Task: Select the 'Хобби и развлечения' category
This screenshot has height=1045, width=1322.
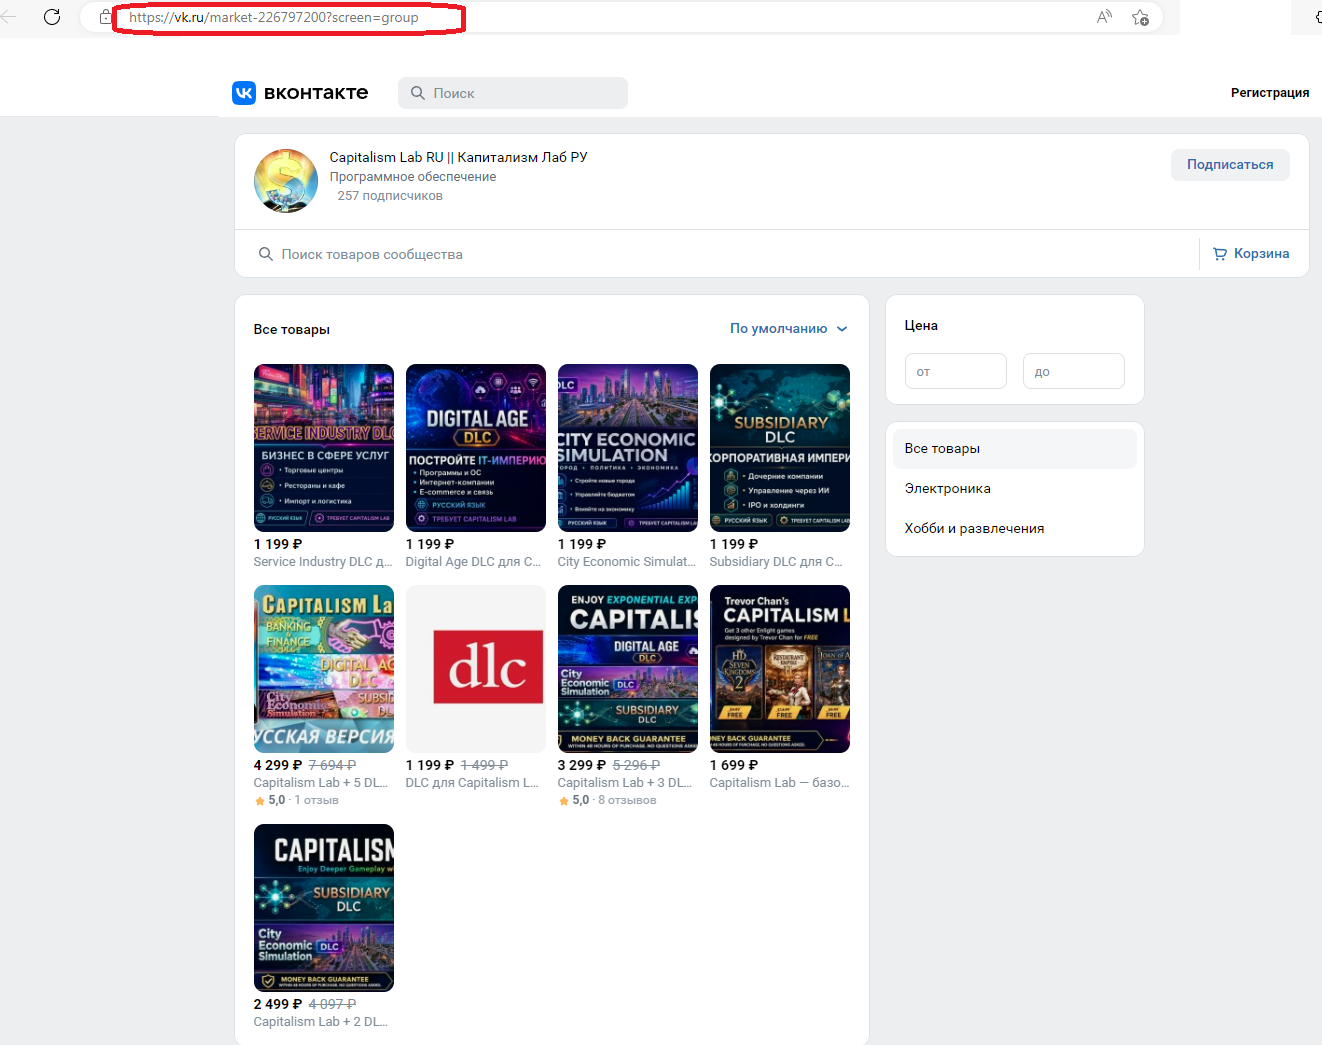Action: pos(1015,529)
